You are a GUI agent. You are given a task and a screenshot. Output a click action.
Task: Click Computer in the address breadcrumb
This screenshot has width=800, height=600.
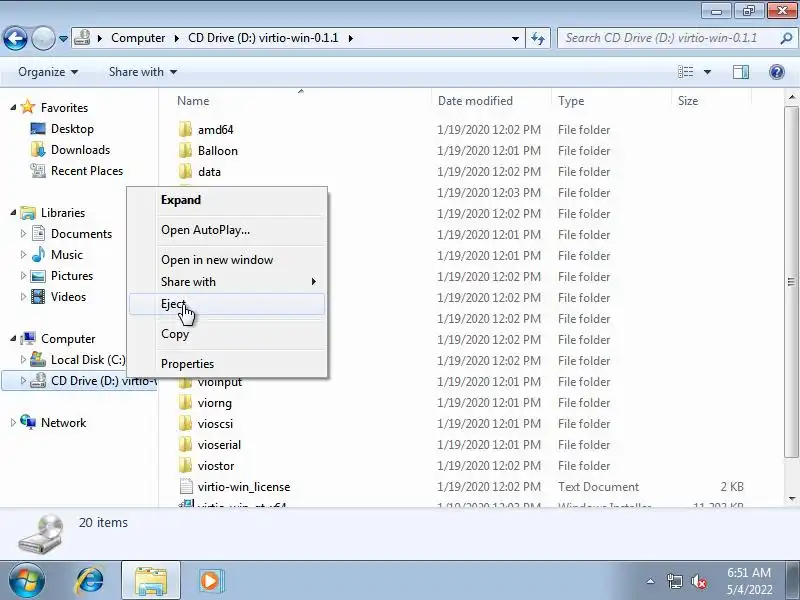(x=138, y=38)
